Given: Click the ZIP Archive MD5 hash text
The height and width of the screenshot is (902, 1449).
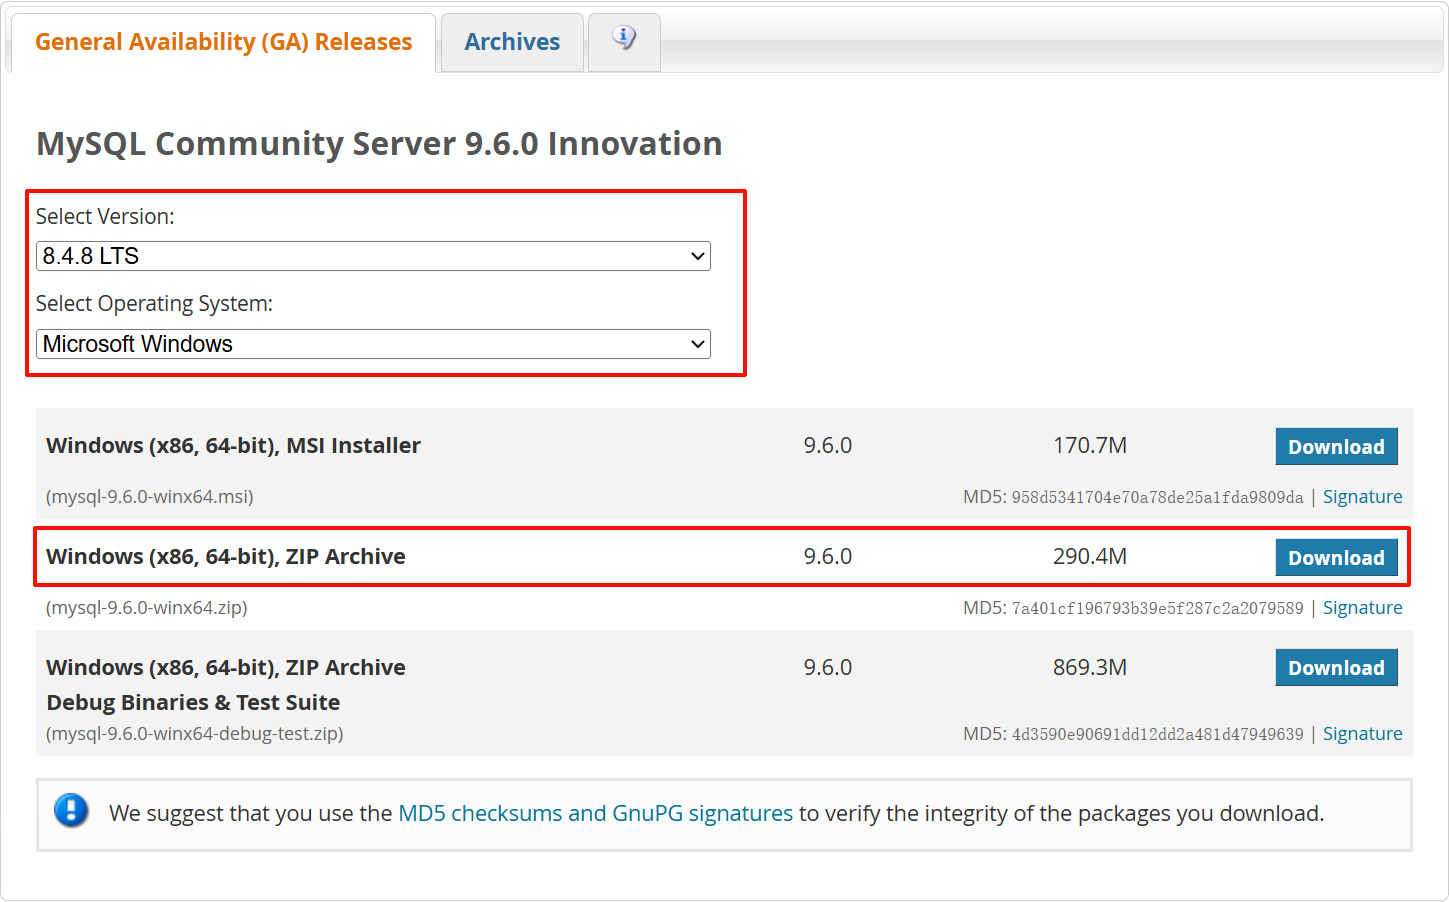Looking at the screenshot, I should pyautogui.click(x=1157, y=608).
